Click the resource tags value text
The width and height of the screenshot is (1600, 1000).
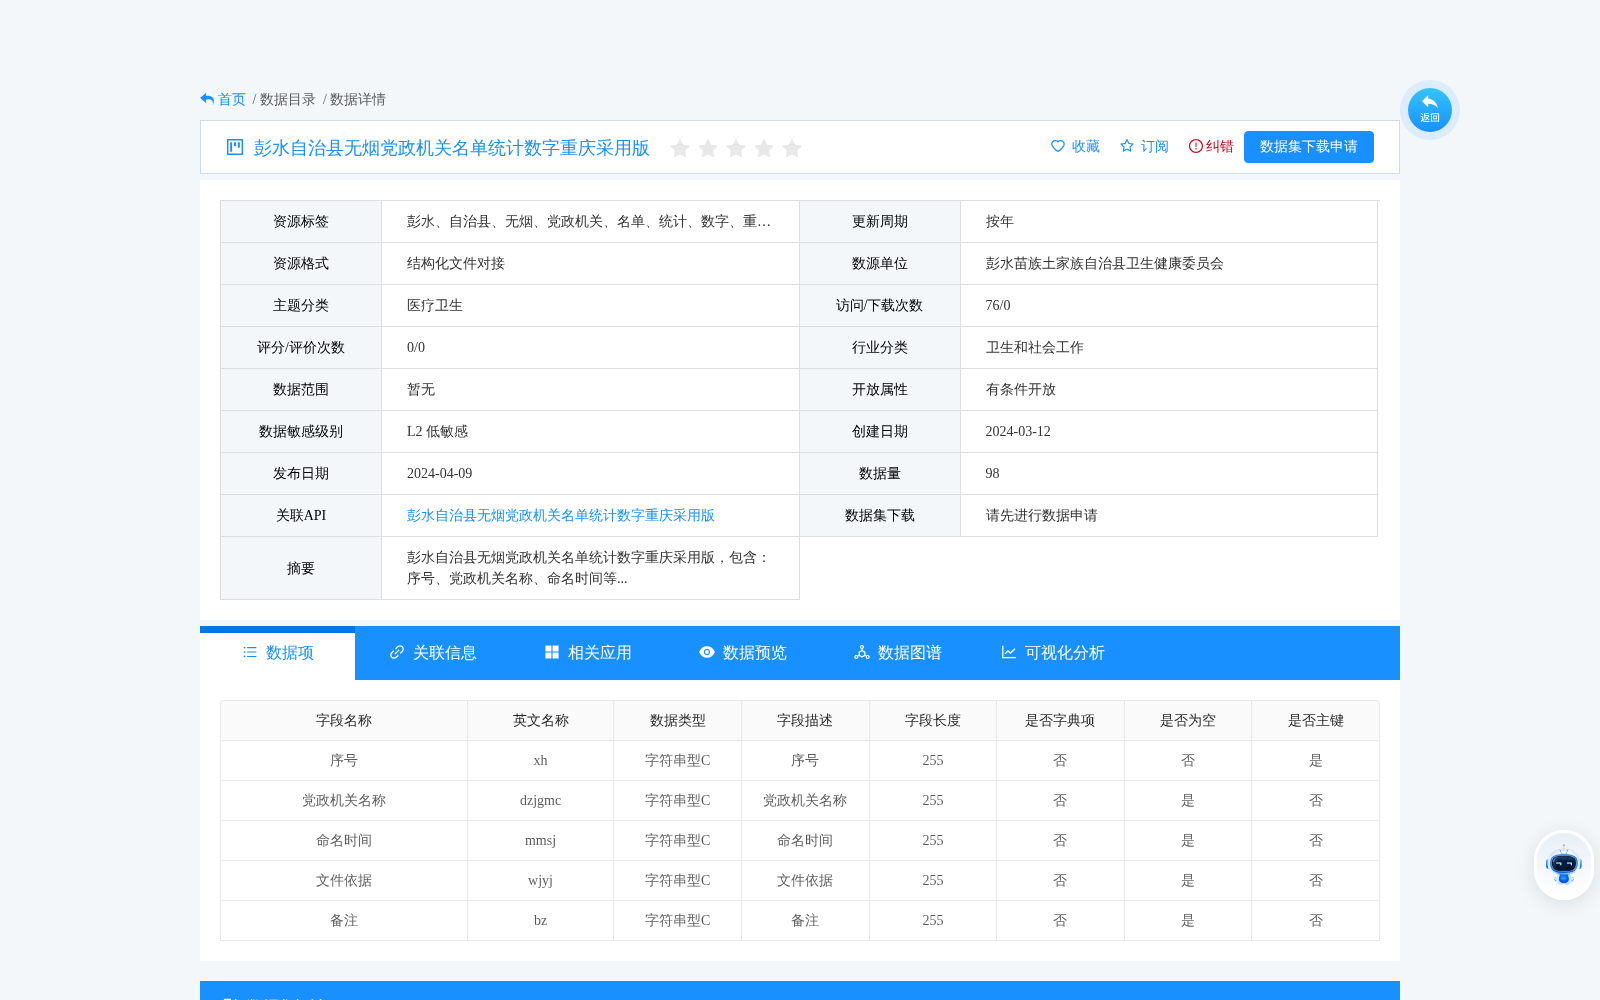tap(589, 222)
